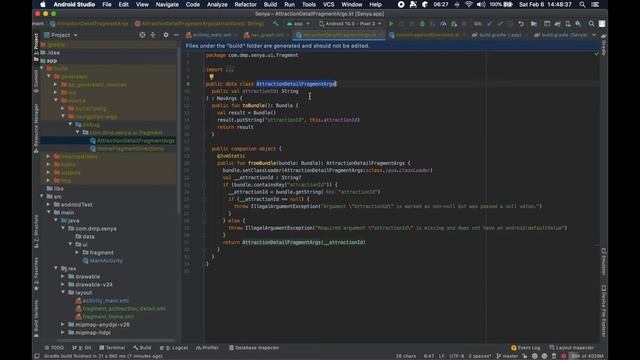Click the Collapse All icon in Project panel
Image resolution: width=640 pixels, height=360 pixels.
(x=153, y=35)
